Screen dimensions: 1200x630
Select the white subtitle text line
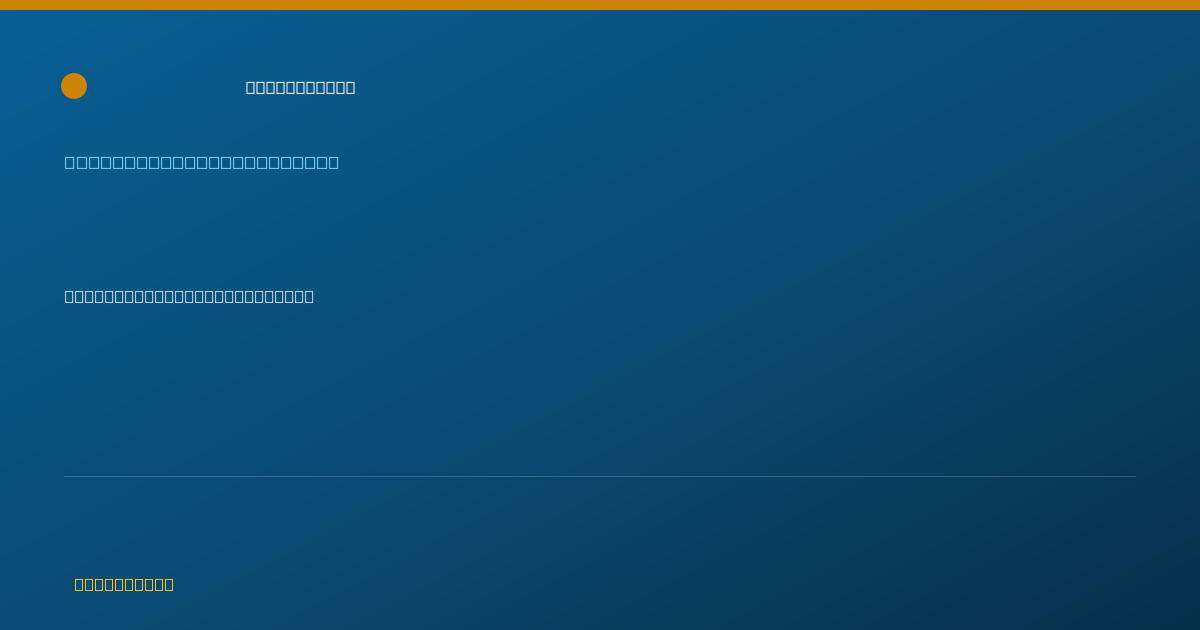click(x=189, y=296)
